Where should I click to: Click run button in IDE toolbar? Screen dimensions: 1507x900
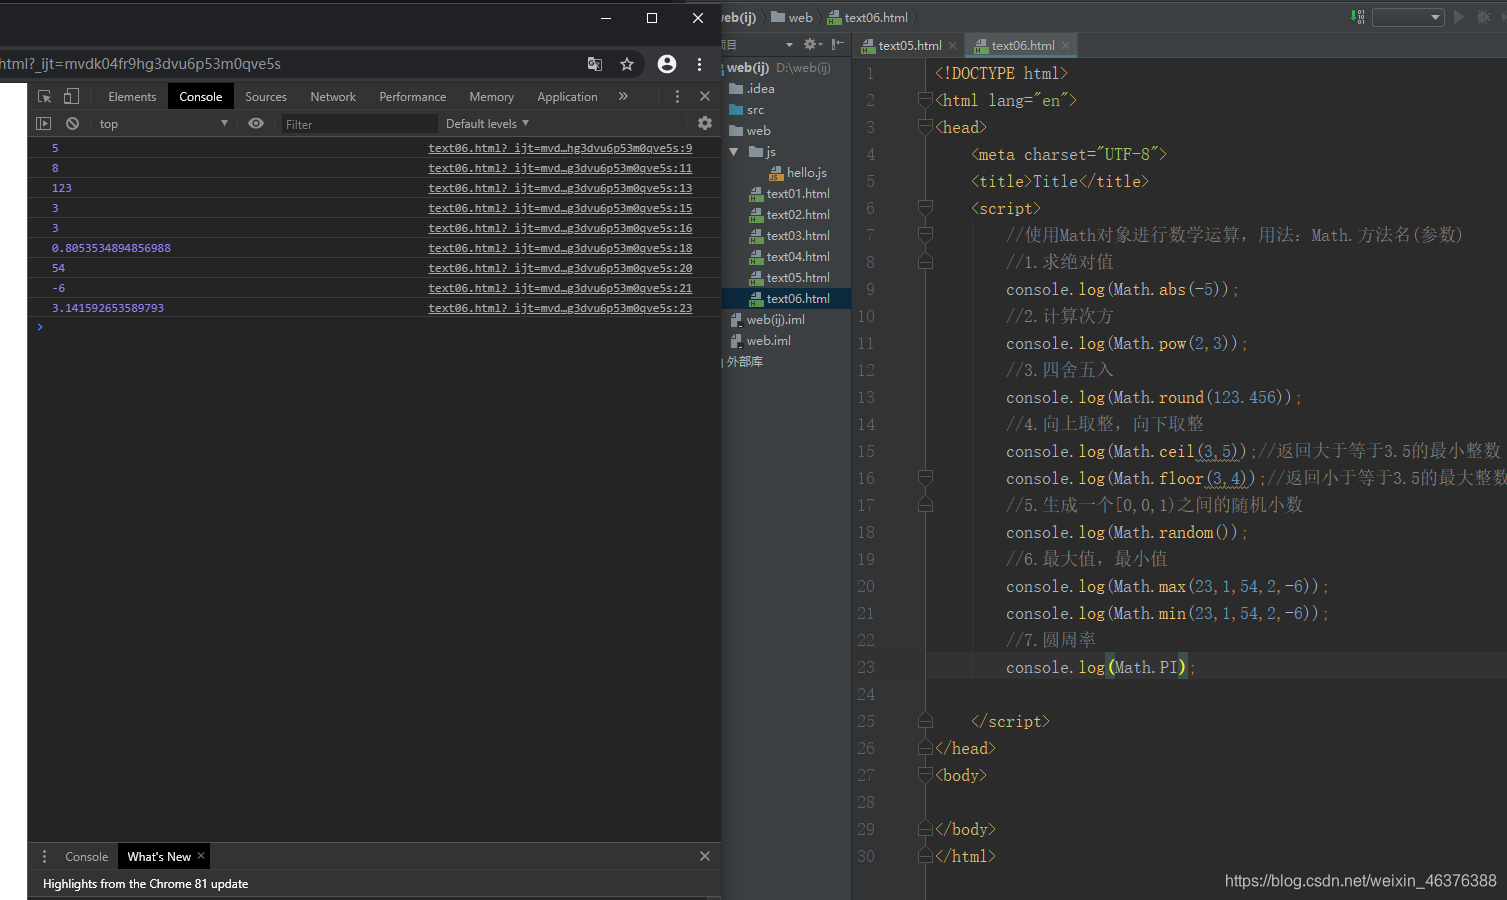1459,17
